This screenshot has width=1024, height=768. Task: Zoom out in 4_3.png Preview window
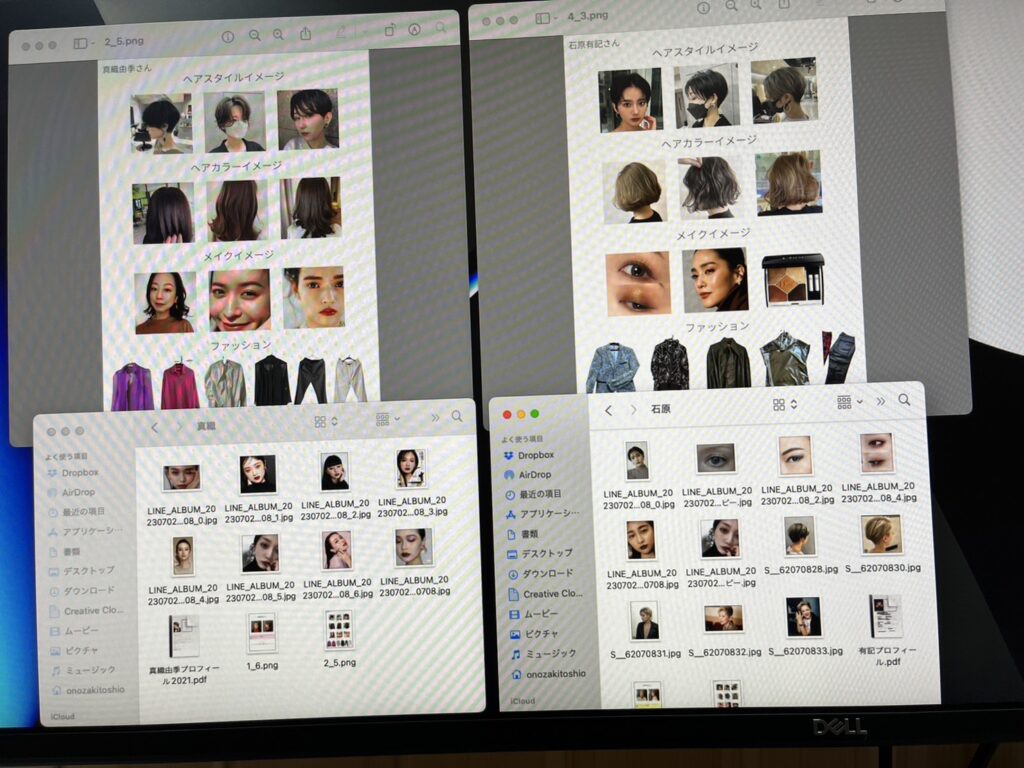(x=731, y=6)
